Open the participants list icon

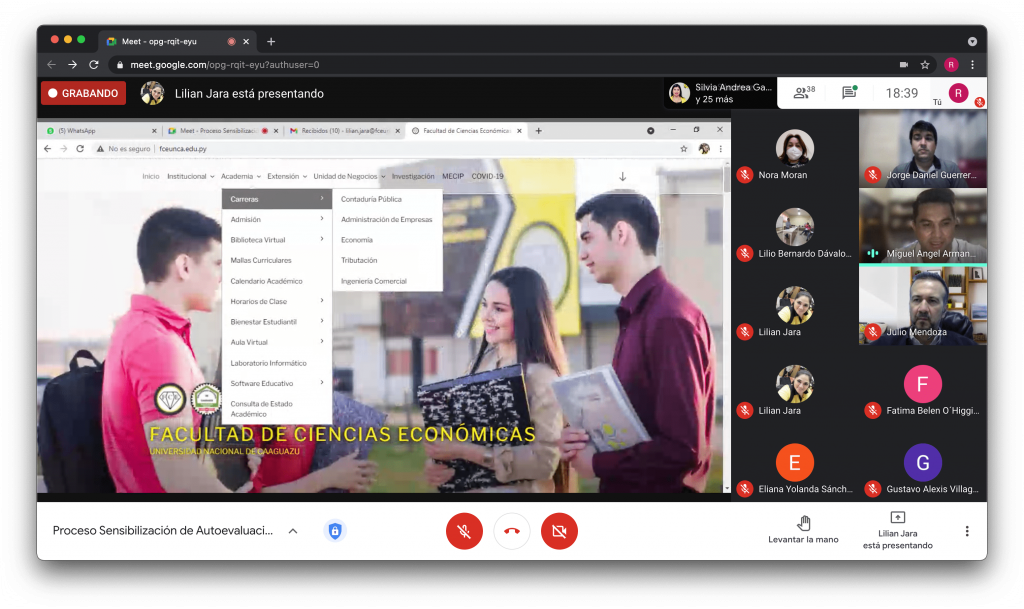802,93
